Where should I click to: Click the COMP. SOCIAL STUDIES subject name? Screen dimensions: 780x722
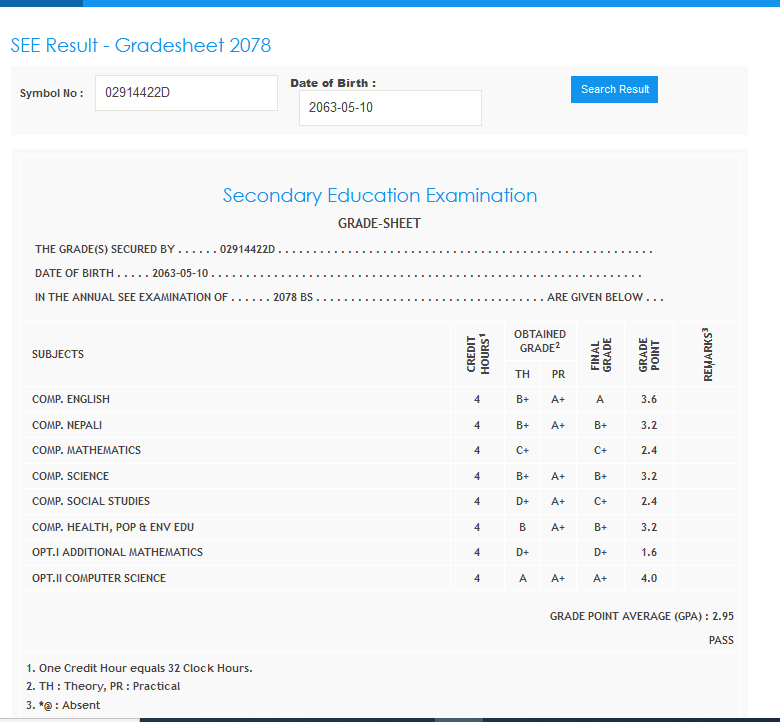point(91,501)
